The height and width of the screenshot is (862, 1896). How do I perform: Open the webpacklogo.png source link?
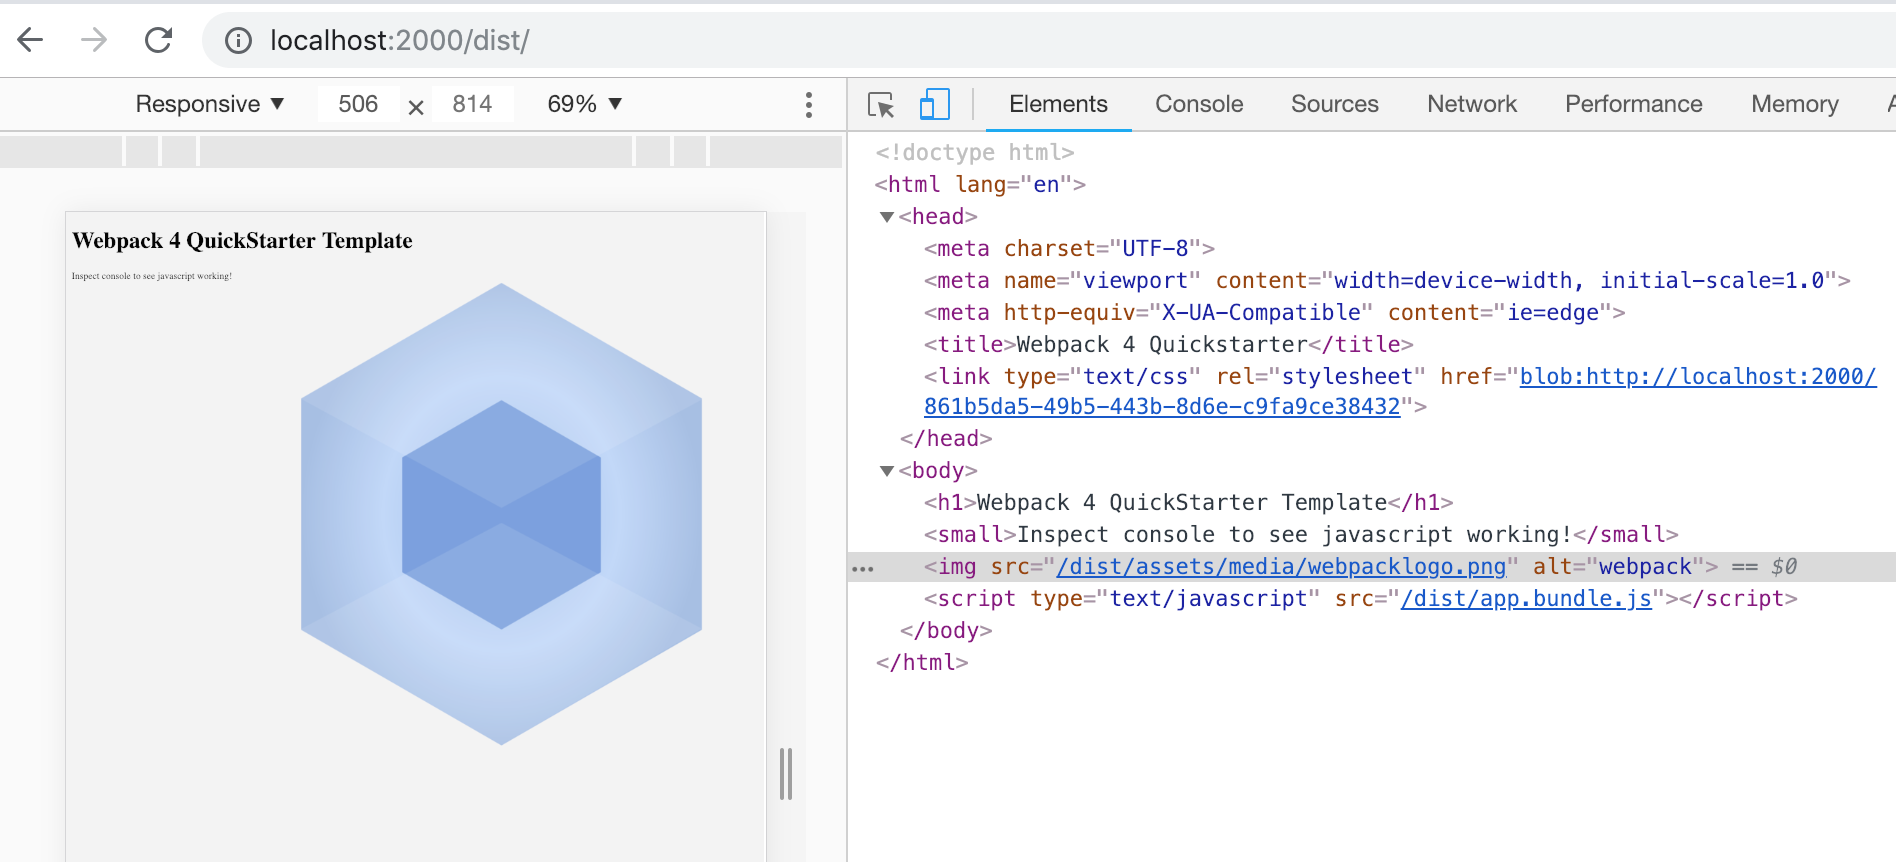click(x=1280, y=567)
